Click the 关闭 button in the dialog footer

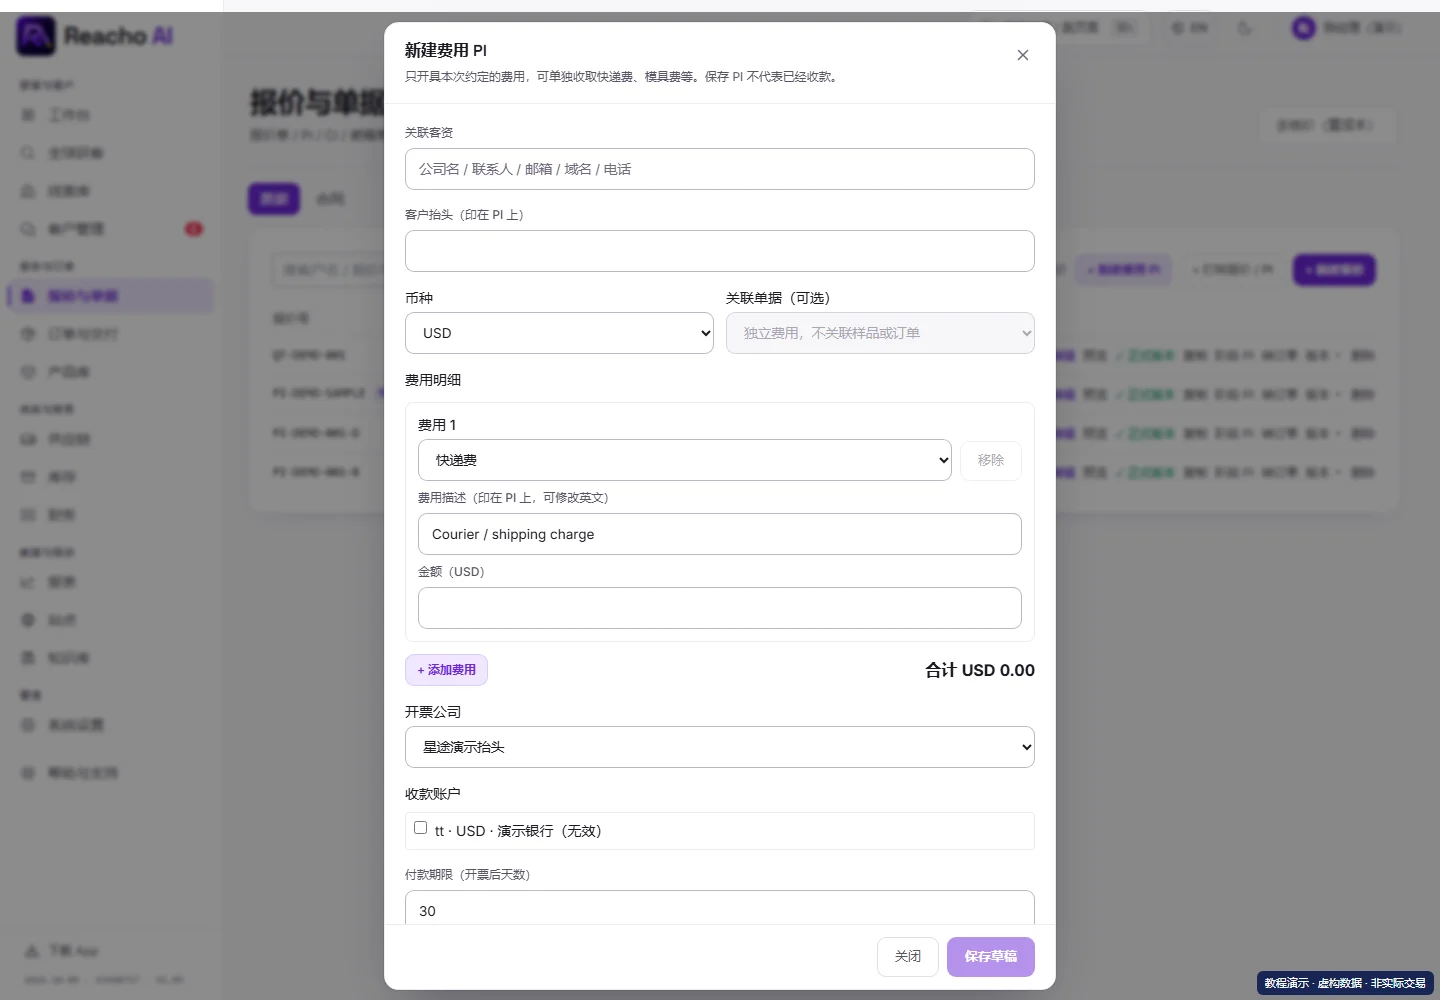[908, 957]
